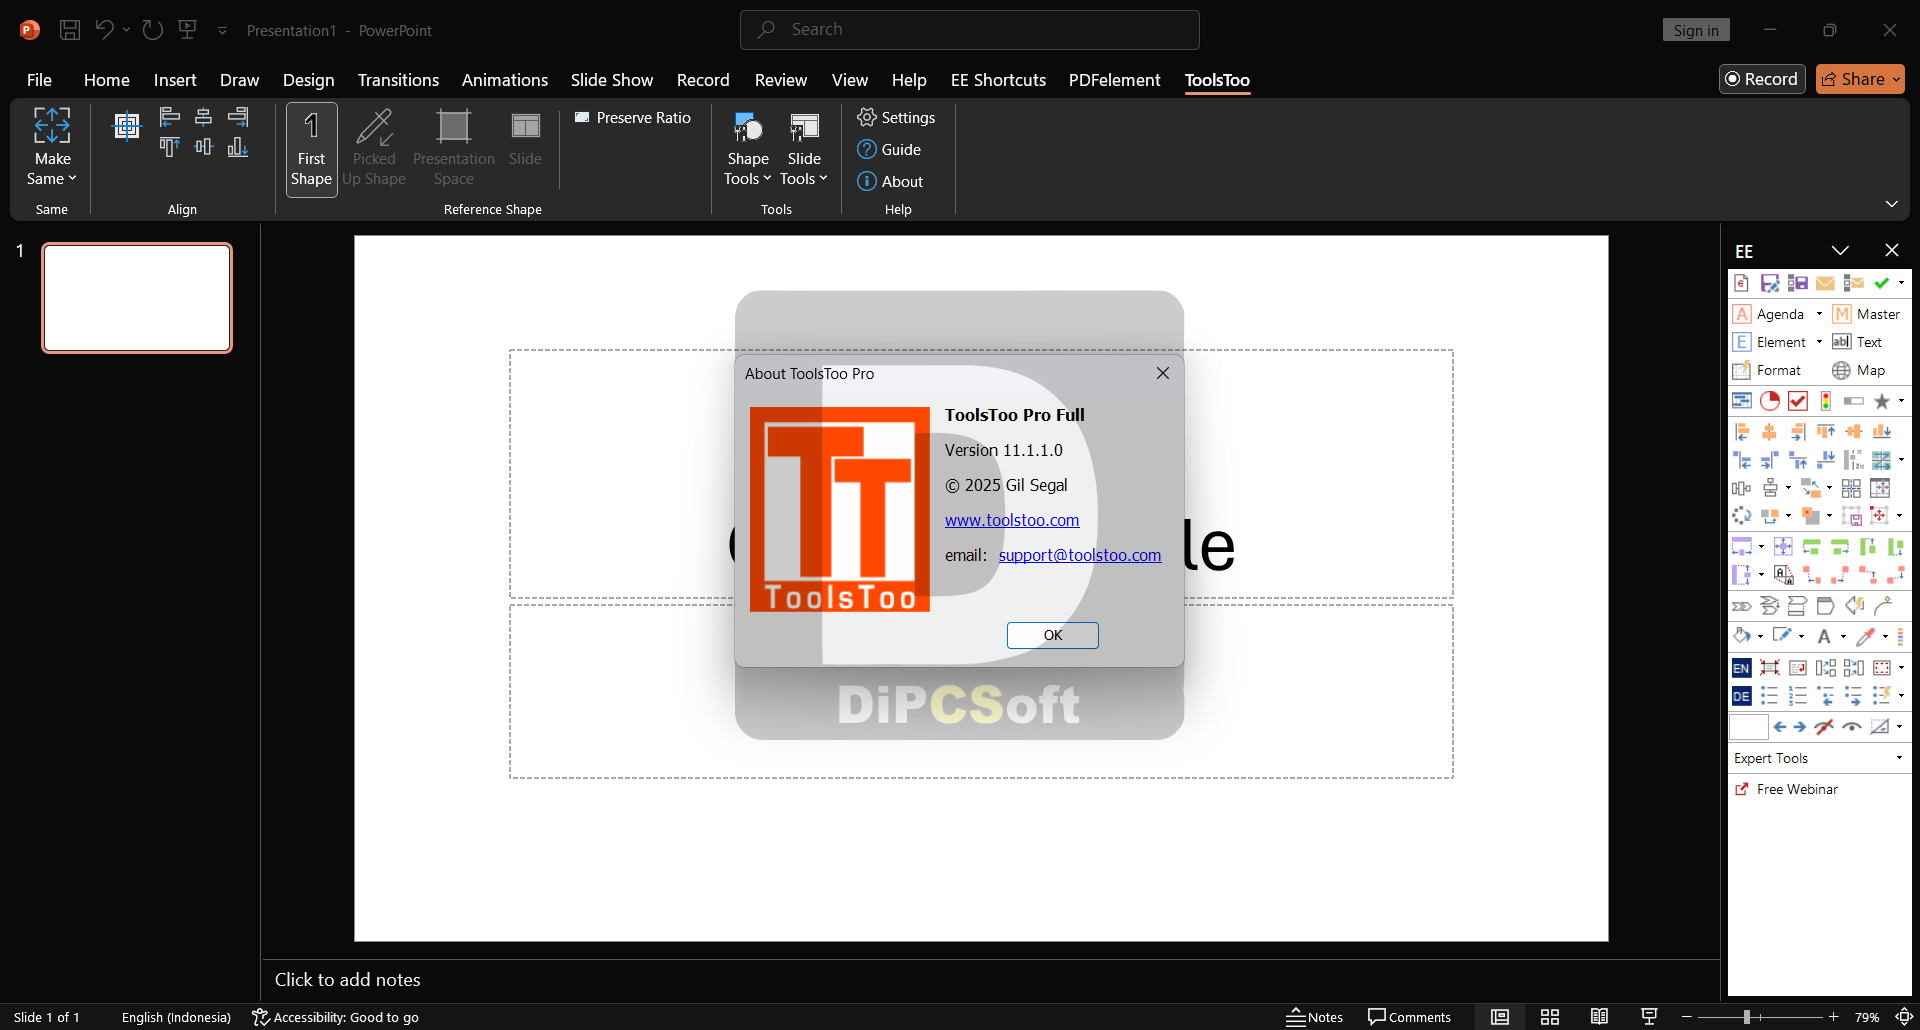Expand the Agenda dropdown arrow
This screenshot has width=1920, height=1030.
pyautogui.click(x=1819, y=314)
